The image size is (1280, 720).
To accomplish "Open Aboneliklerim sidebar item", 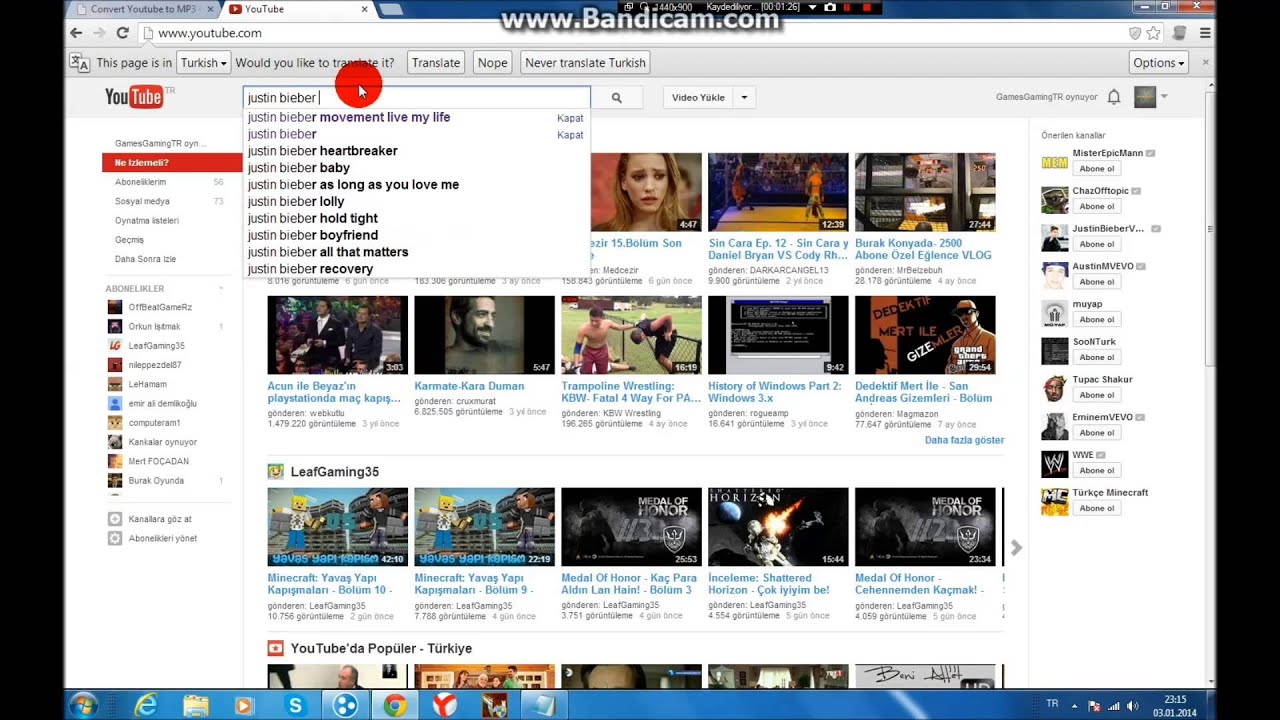I will pos(141,182).
